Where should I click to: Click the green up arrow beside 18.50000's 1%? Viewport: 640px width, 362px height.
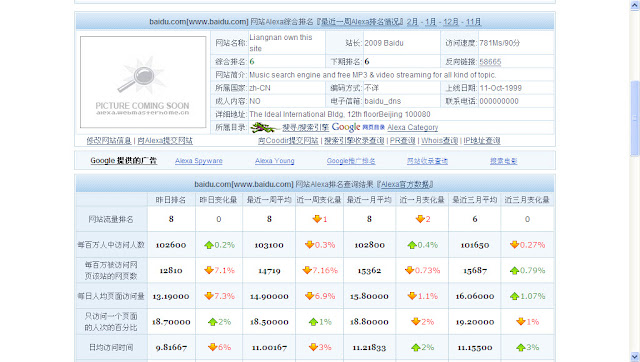313,322
